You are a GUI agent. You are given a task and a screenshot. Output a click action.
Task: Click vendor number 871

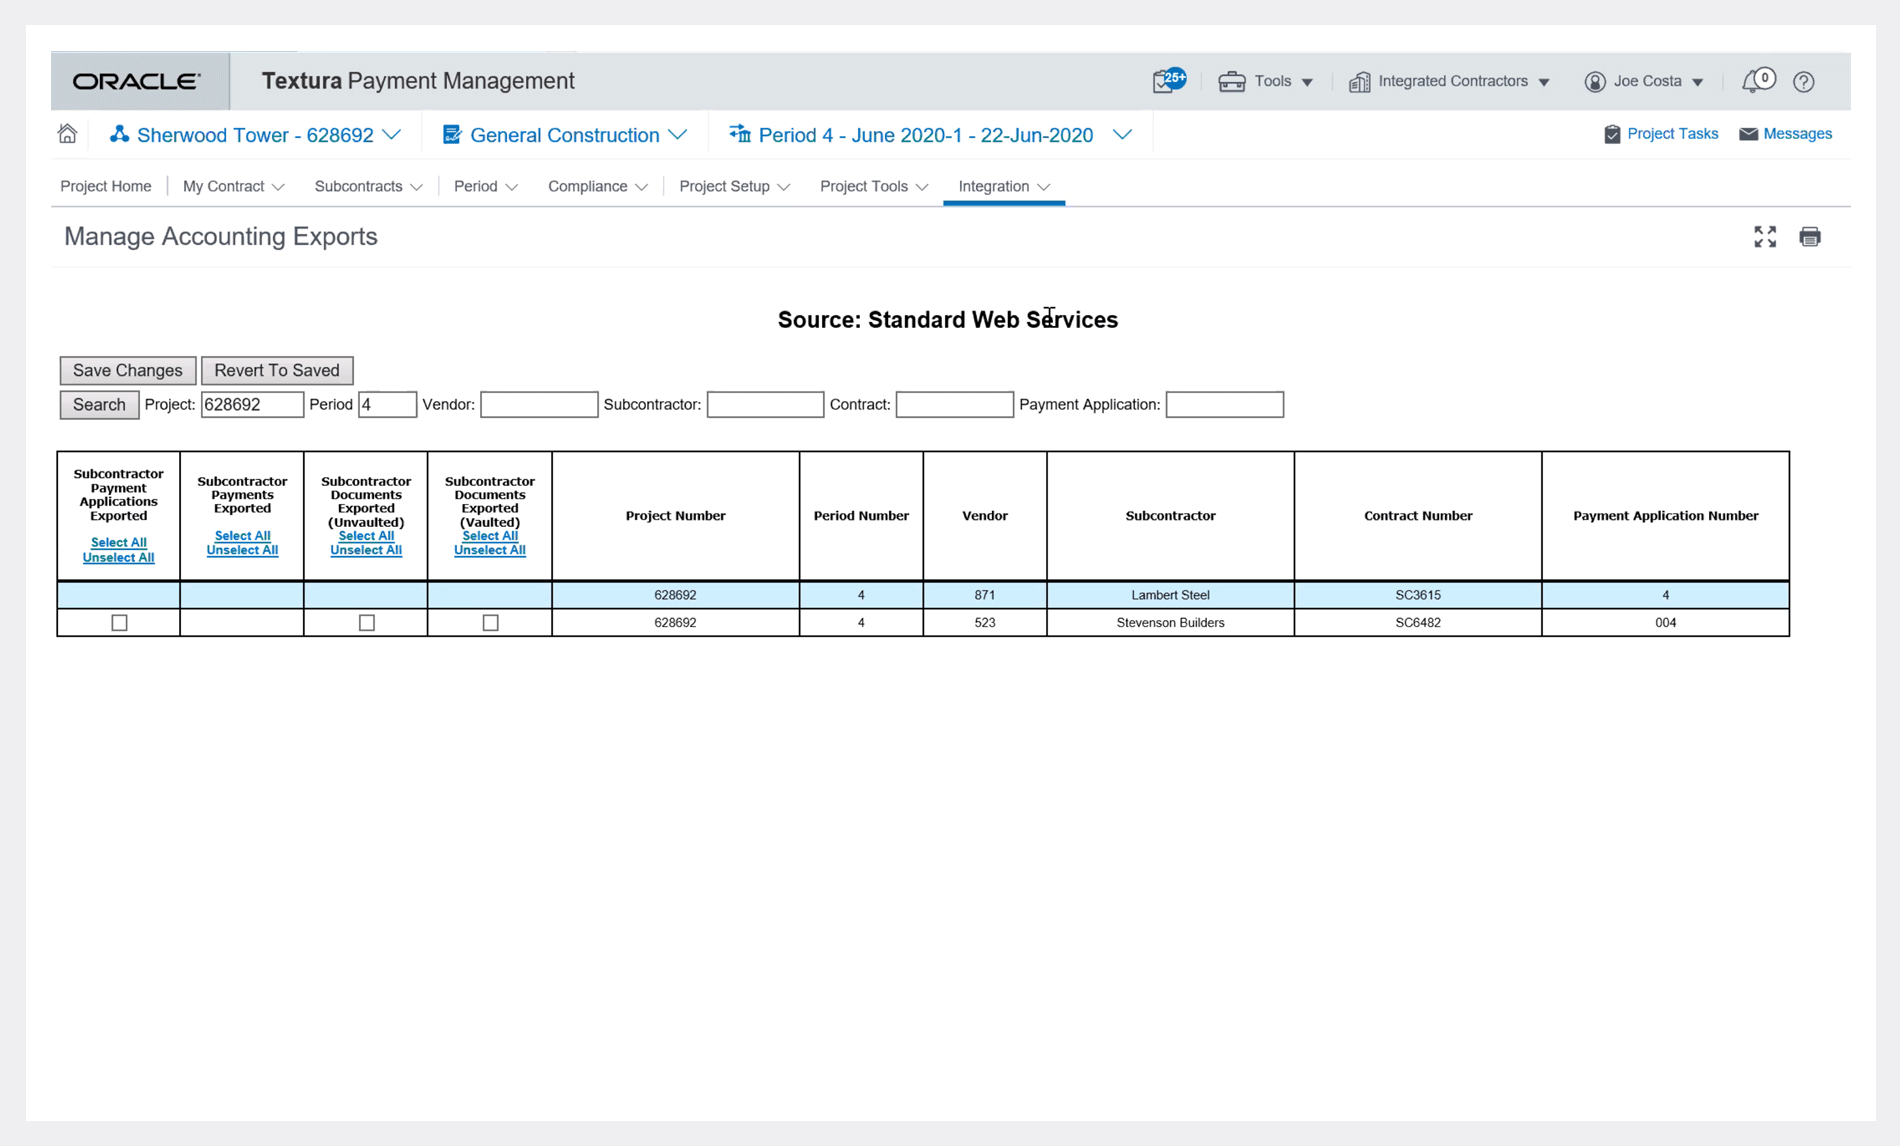(985, 595)
